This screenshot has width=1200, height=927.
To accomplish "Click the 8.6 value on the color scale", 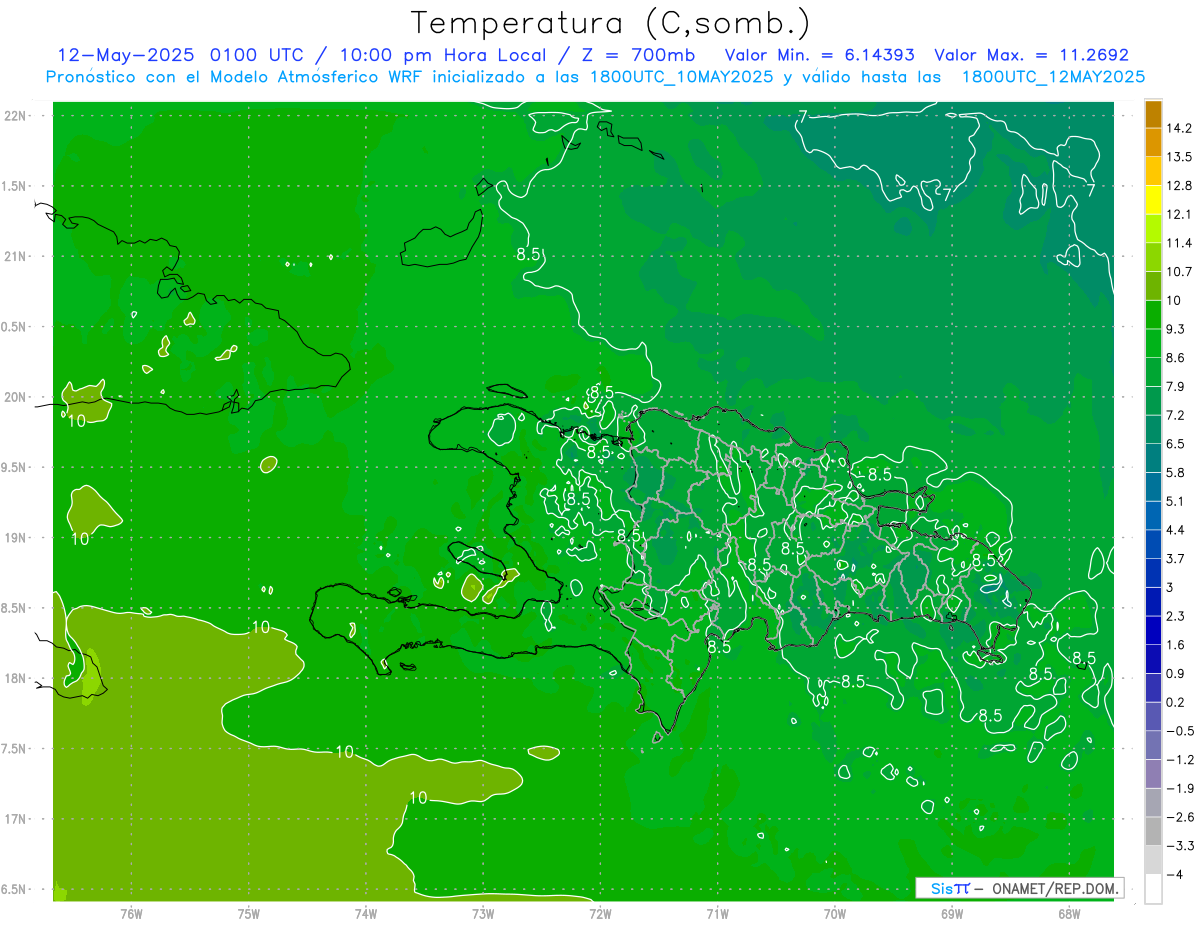I will click(1176, 357).
